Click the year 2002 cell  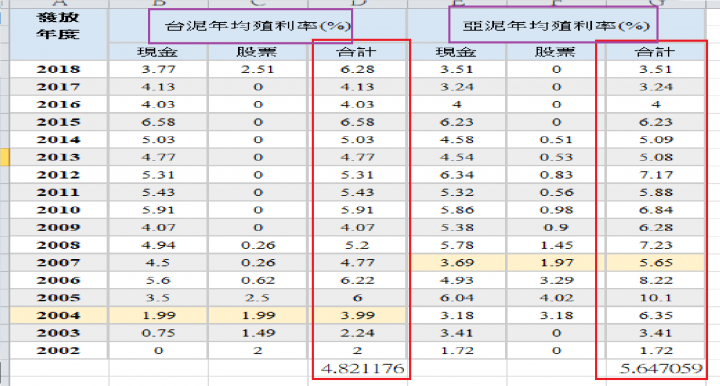pyautogui.click(x=59, y=350)
